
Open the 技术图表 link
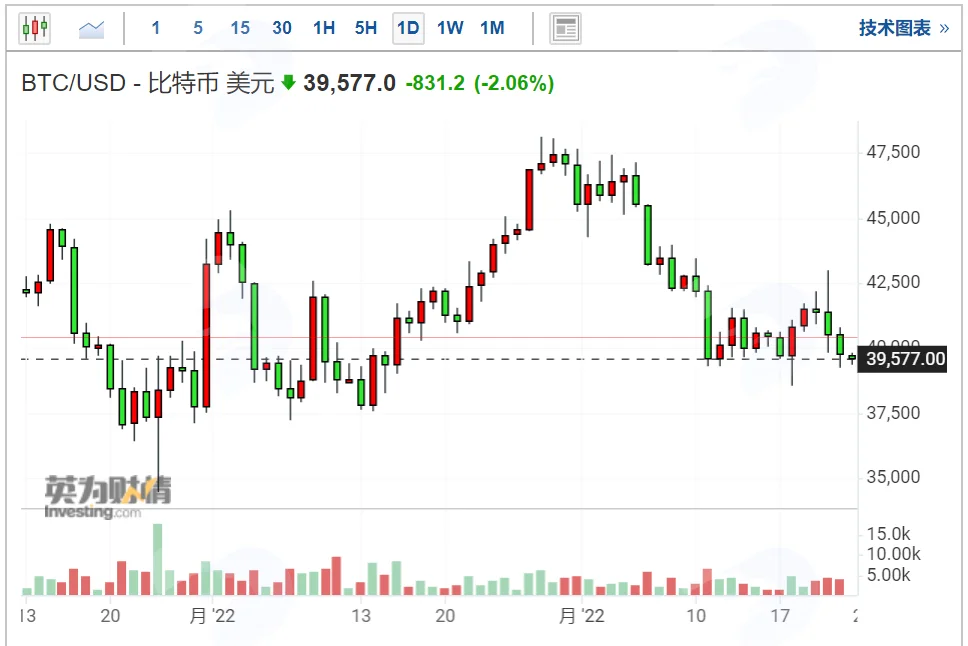(x=904, y=28)
